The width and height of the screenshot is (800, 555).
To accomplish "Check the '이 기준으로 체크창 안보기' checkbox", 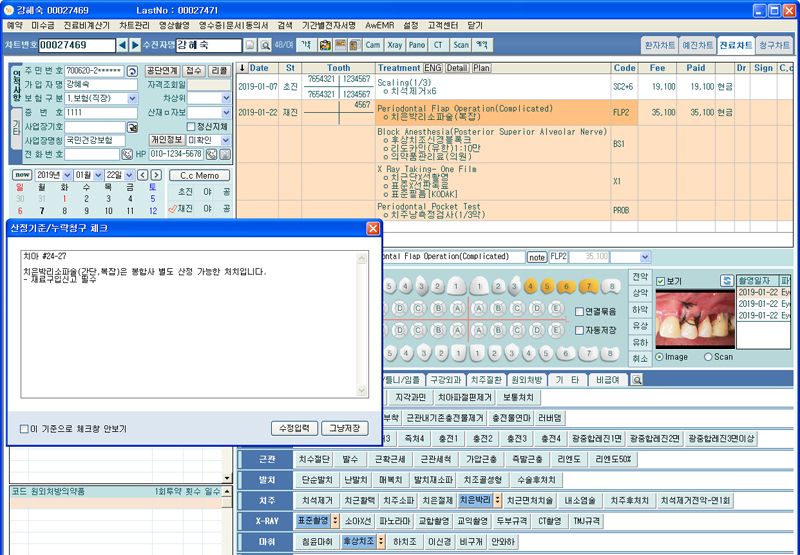I will coord(24,429).
